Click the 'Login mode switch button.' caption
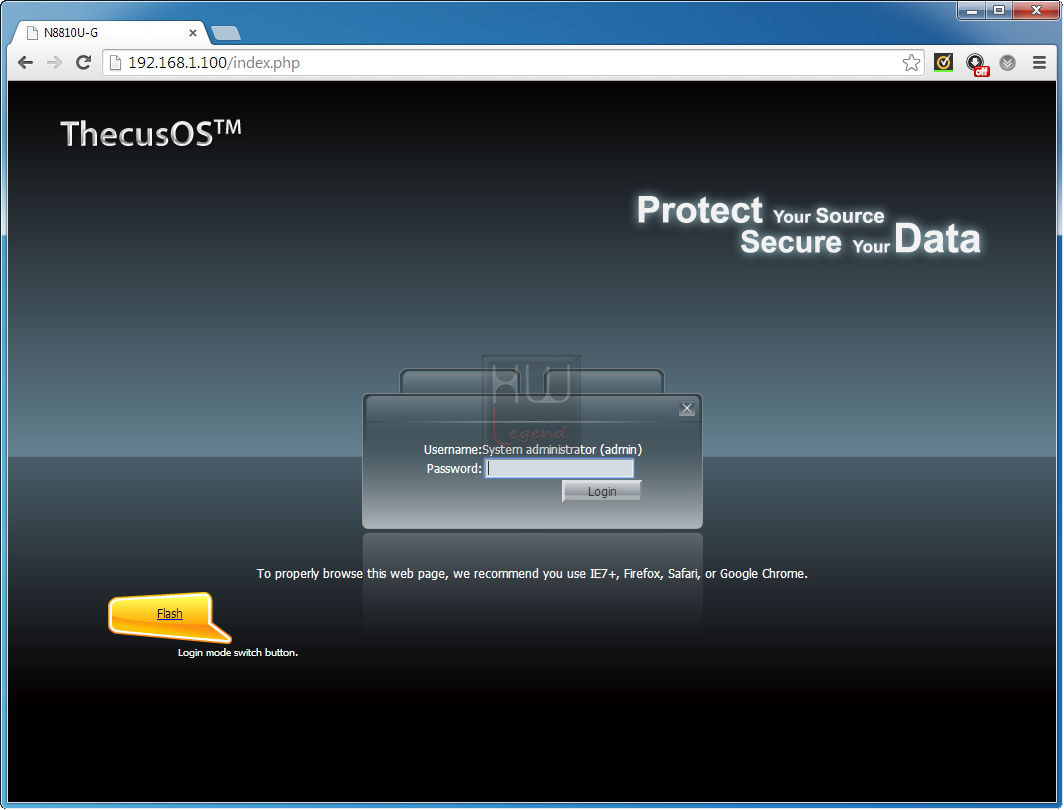 coord(238,652)
